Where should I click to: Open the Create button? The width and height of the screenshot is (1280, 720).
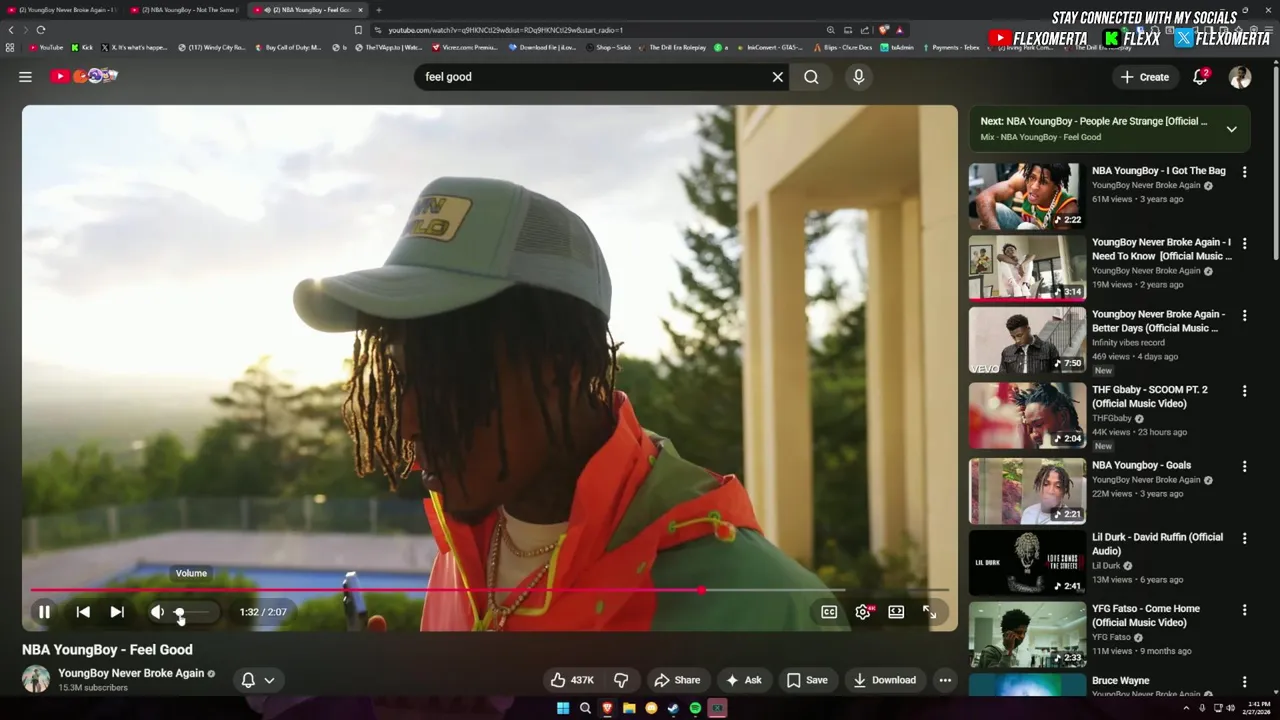click(x=1145, y=77)
